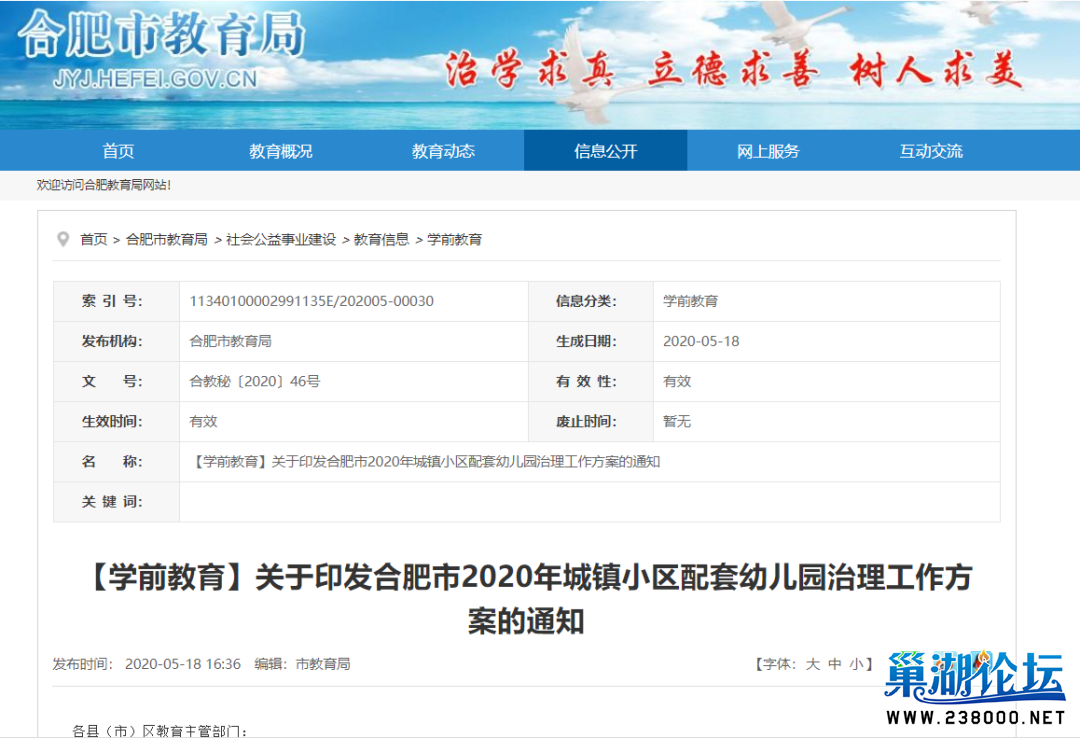Select document number 合教秘〔2020〕46号

[x=255, y=381]
